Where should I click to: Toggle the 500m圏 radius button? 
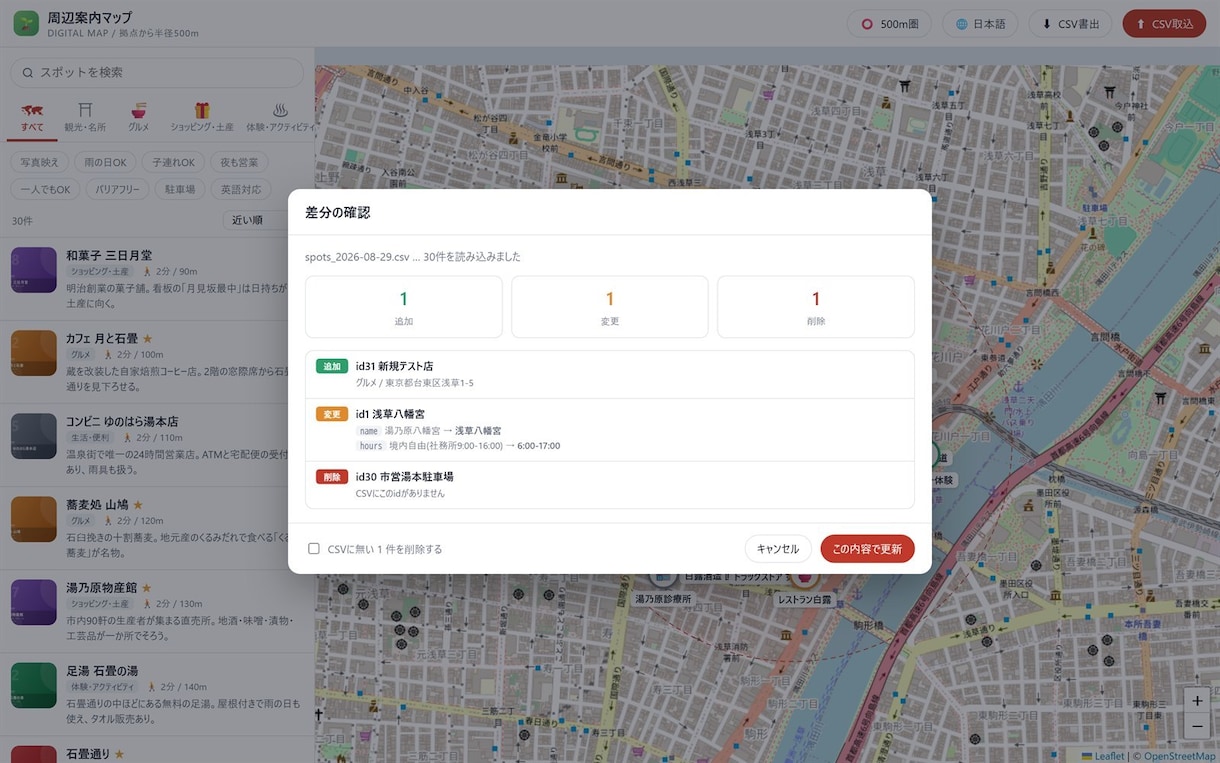(x=889, y=24)
